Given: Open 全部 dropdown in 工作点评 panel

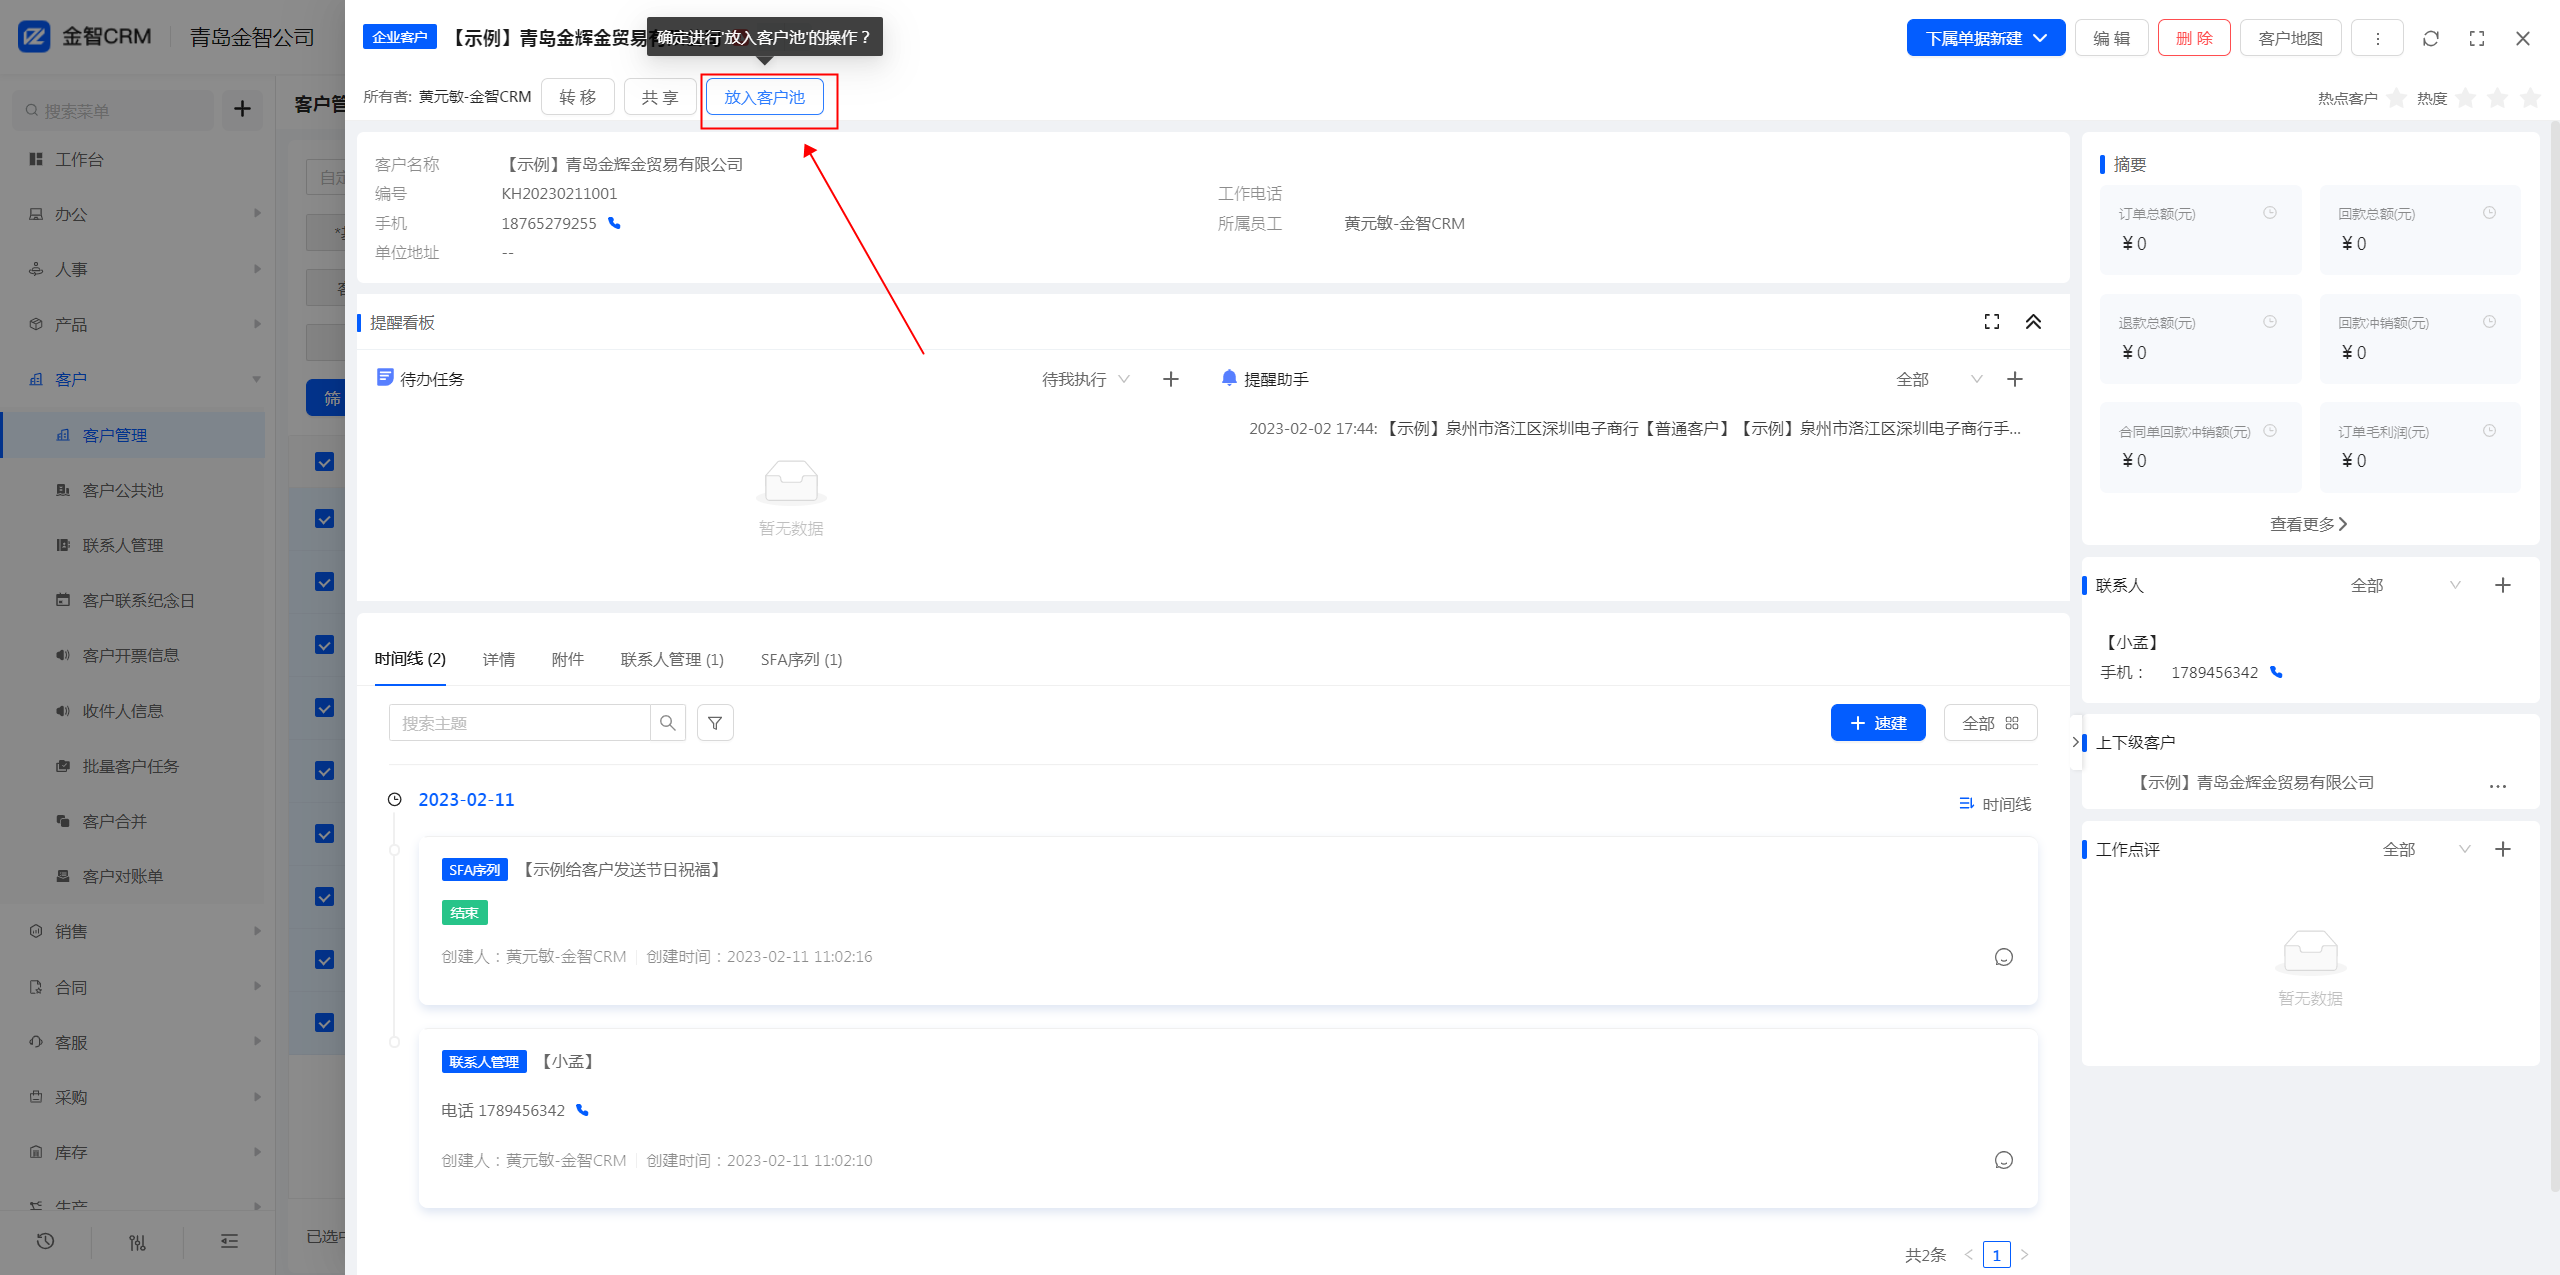Looking at the screenshot, I should click(2426, 849).
